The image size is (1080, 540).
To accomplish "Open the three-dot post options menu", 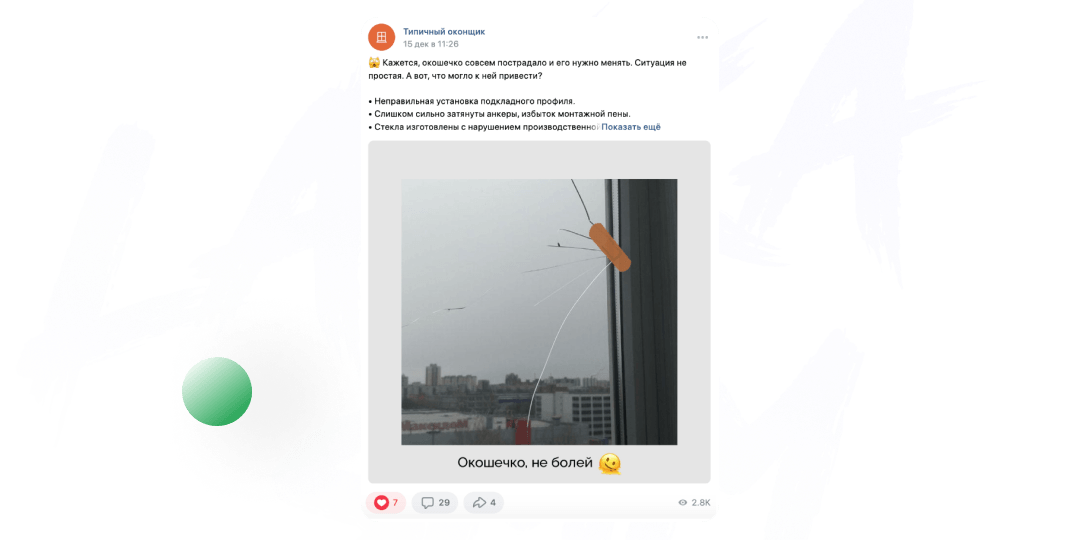I will tap(702, 37).
